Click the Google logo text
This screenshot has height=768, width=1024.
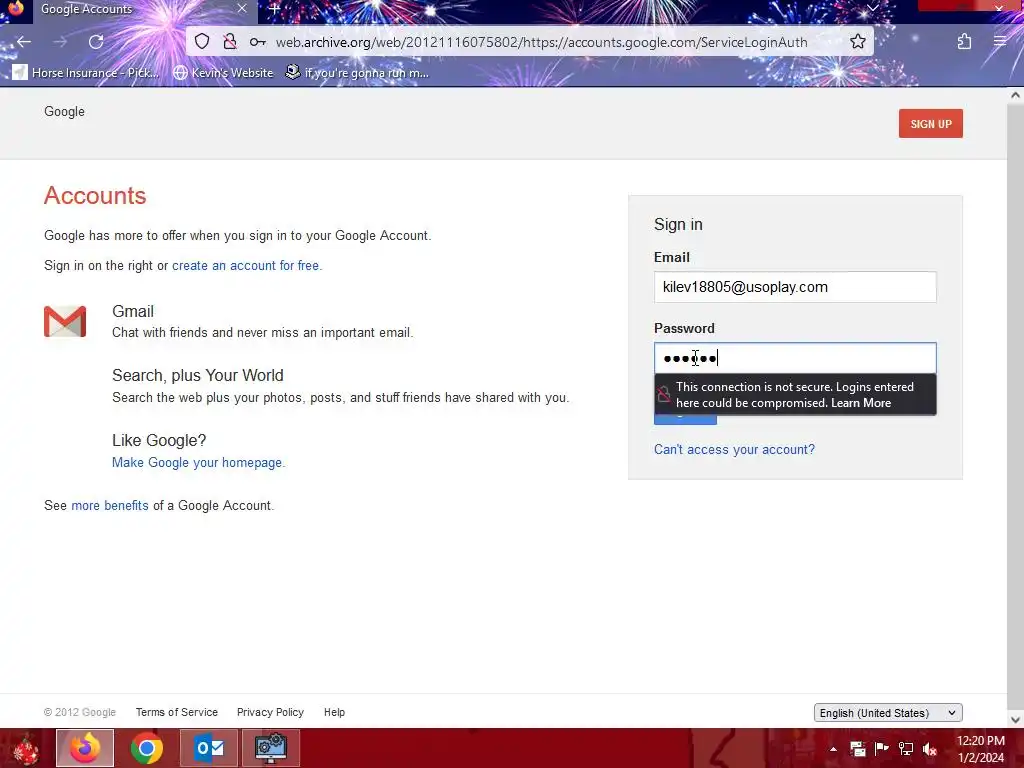click(64, 112)
